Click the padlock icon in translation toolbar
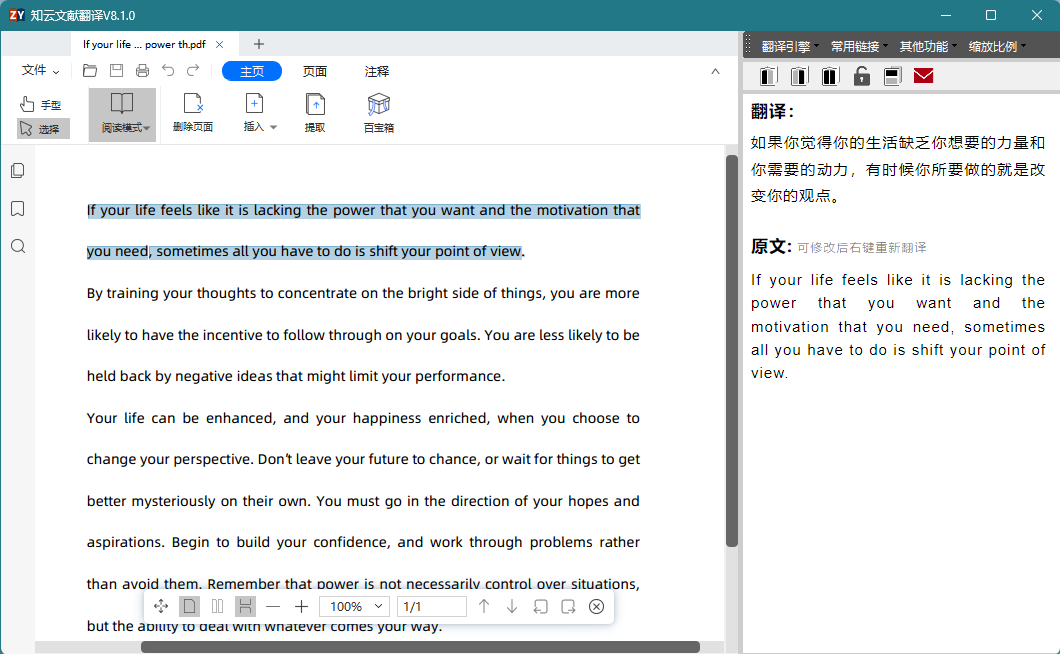Image resolution: width=1060 pixels, height=654 pixels. point(861,76)
